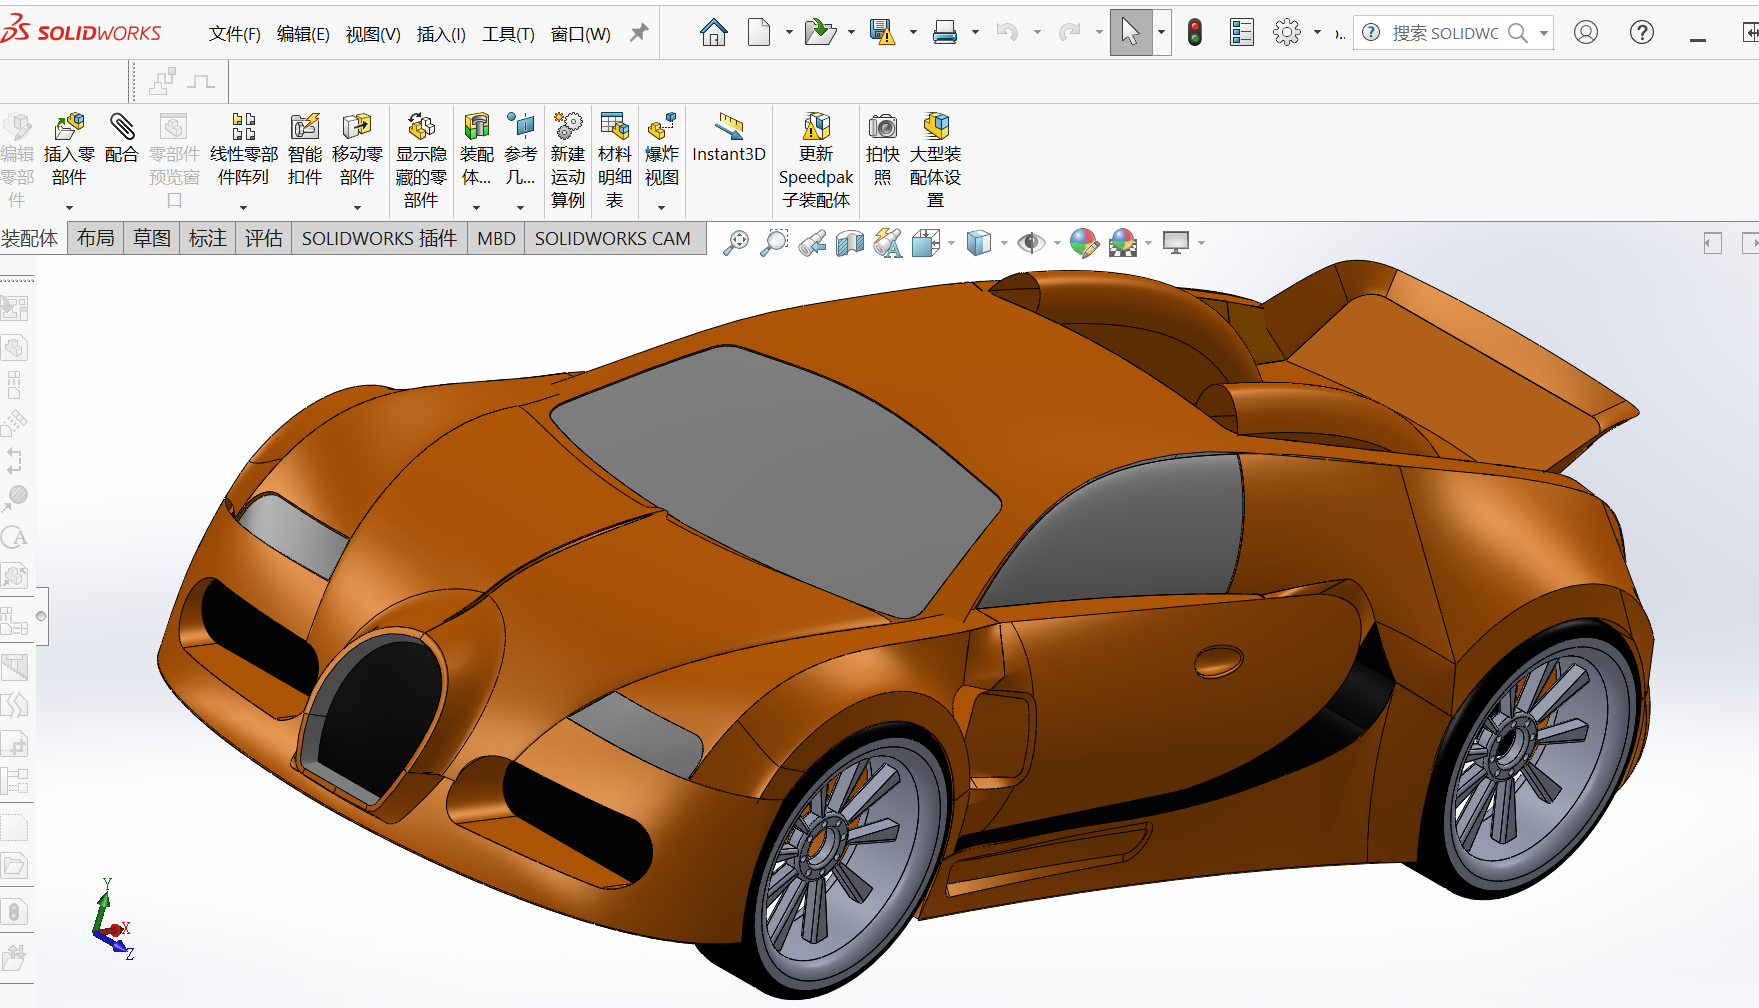Click New Motion Study (新建运动算例)

568,160
